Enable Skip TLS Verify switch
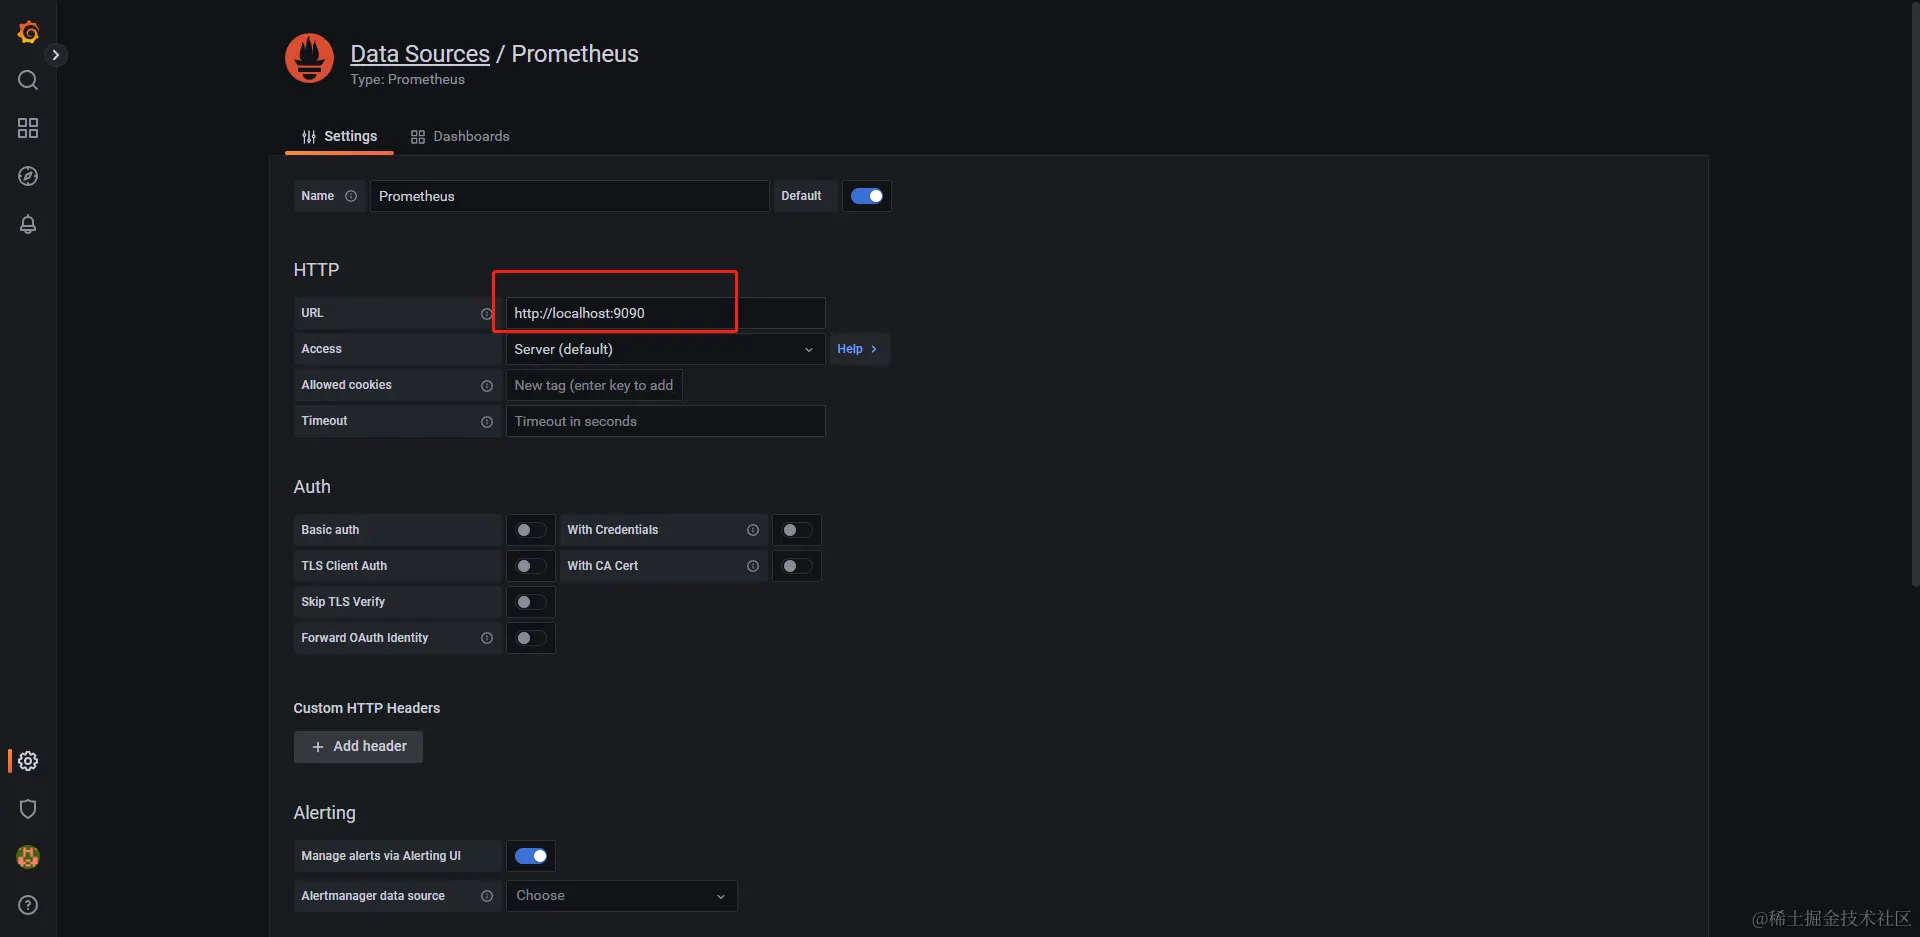1920x937 pixels. [531, 602]
